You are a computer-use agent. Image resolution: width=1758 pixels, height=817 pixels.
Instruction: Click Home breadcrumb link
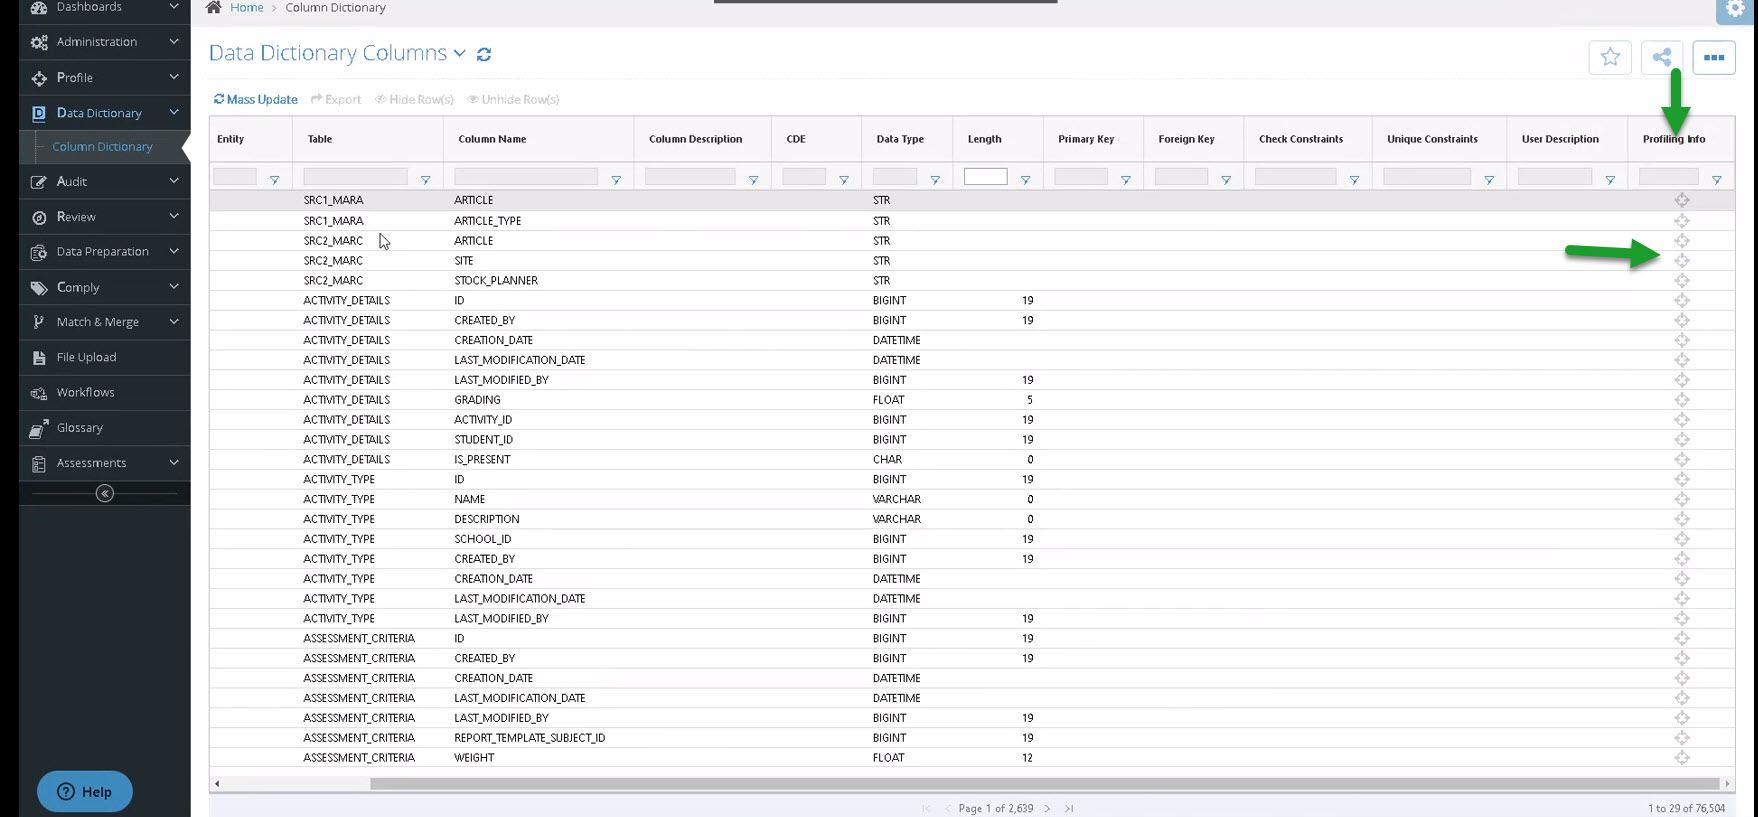pos(247,7)
